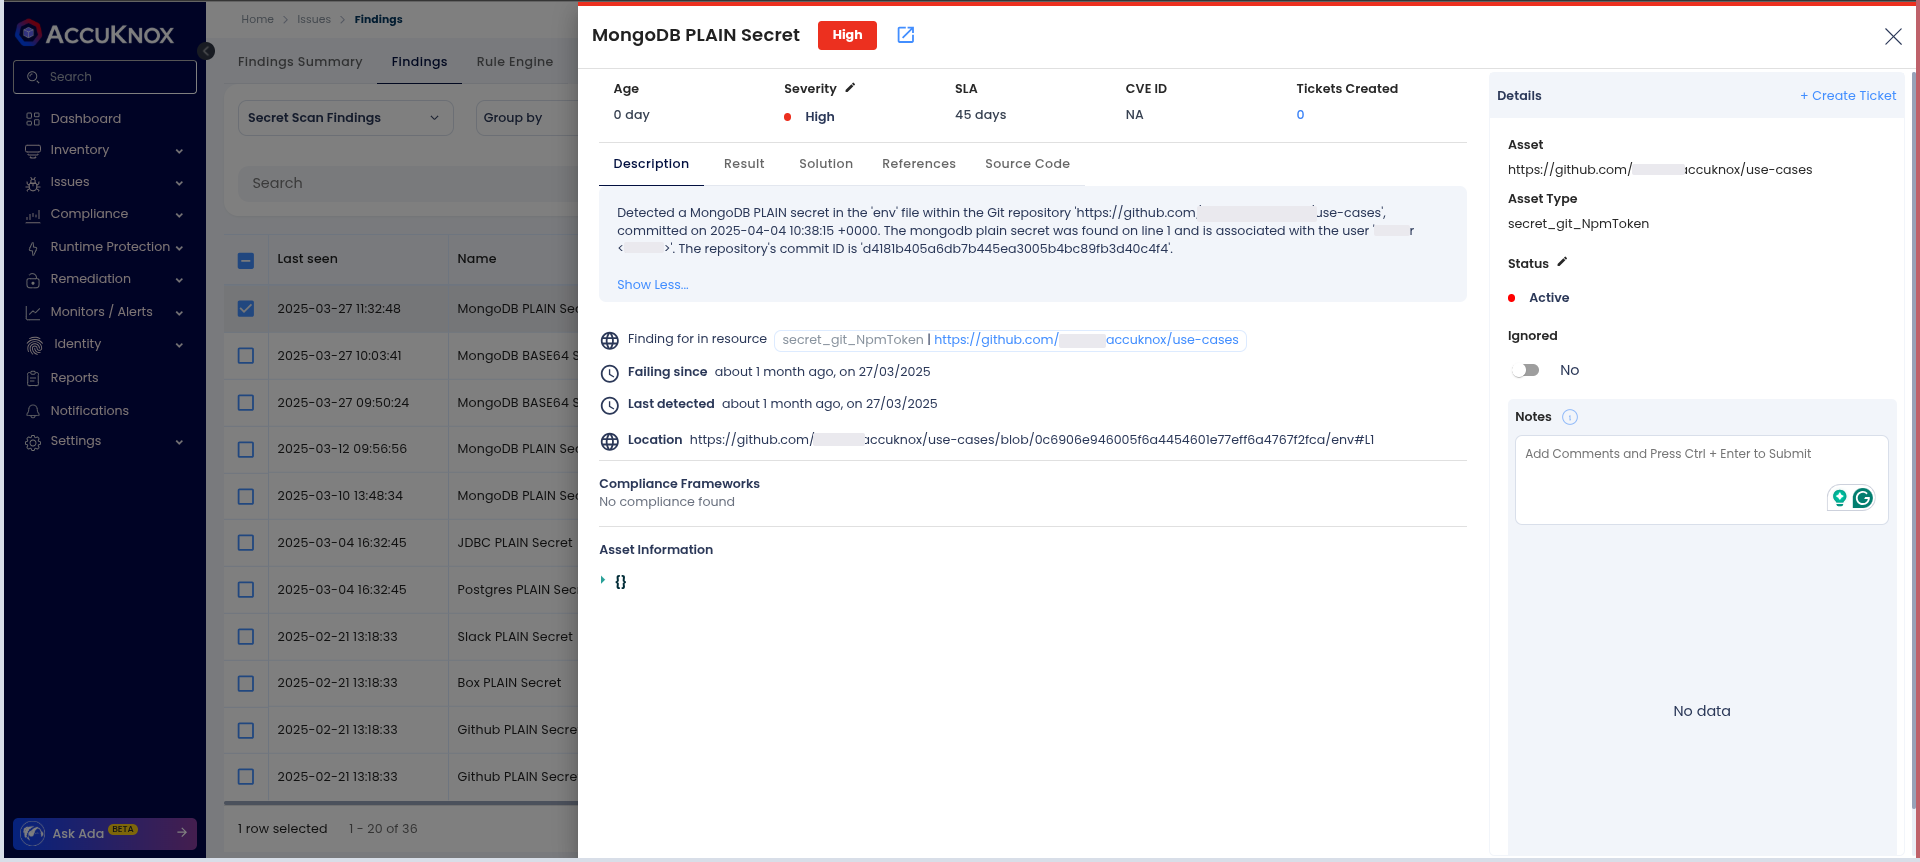Click the Ask Ada arrow icon
The width and height of the screenshot is (1920, 862).
[182, 832]
